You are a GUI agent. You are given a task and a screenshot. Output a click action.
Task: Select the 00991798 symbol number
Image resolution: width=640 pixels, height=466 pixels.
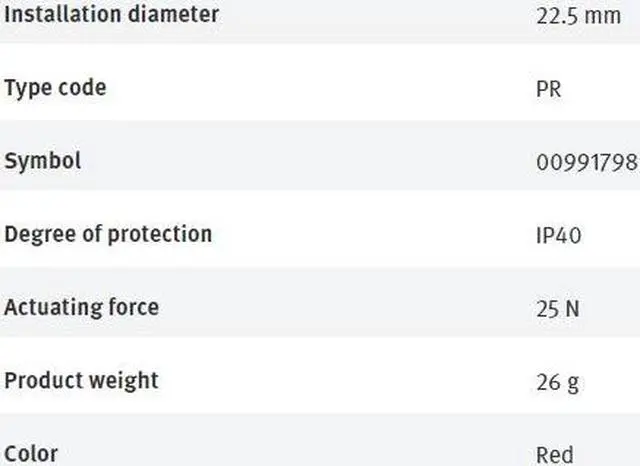click(x=586, y=162)
